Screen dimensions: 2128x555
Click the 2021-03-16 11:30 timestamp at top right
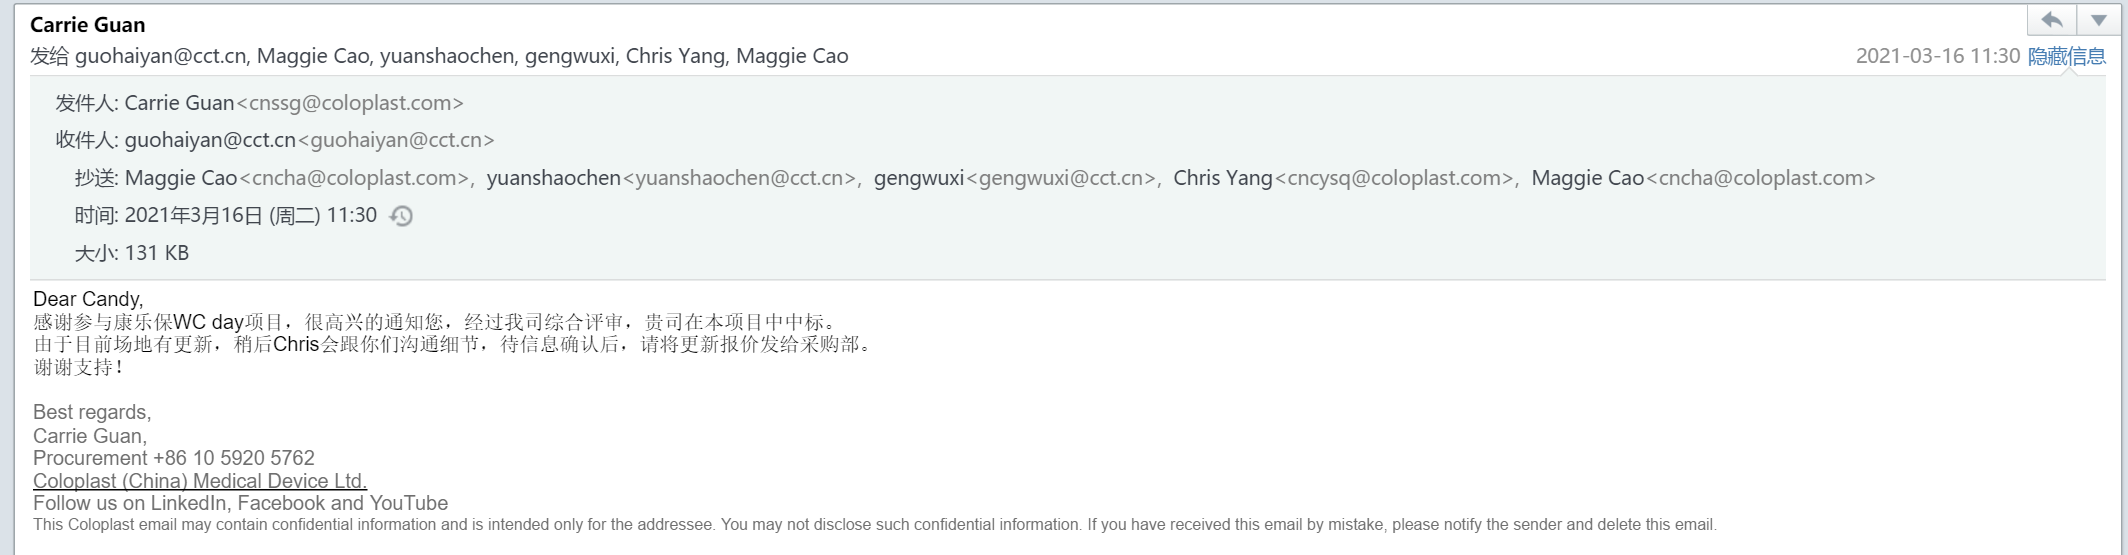click(x=1937, y=56)
